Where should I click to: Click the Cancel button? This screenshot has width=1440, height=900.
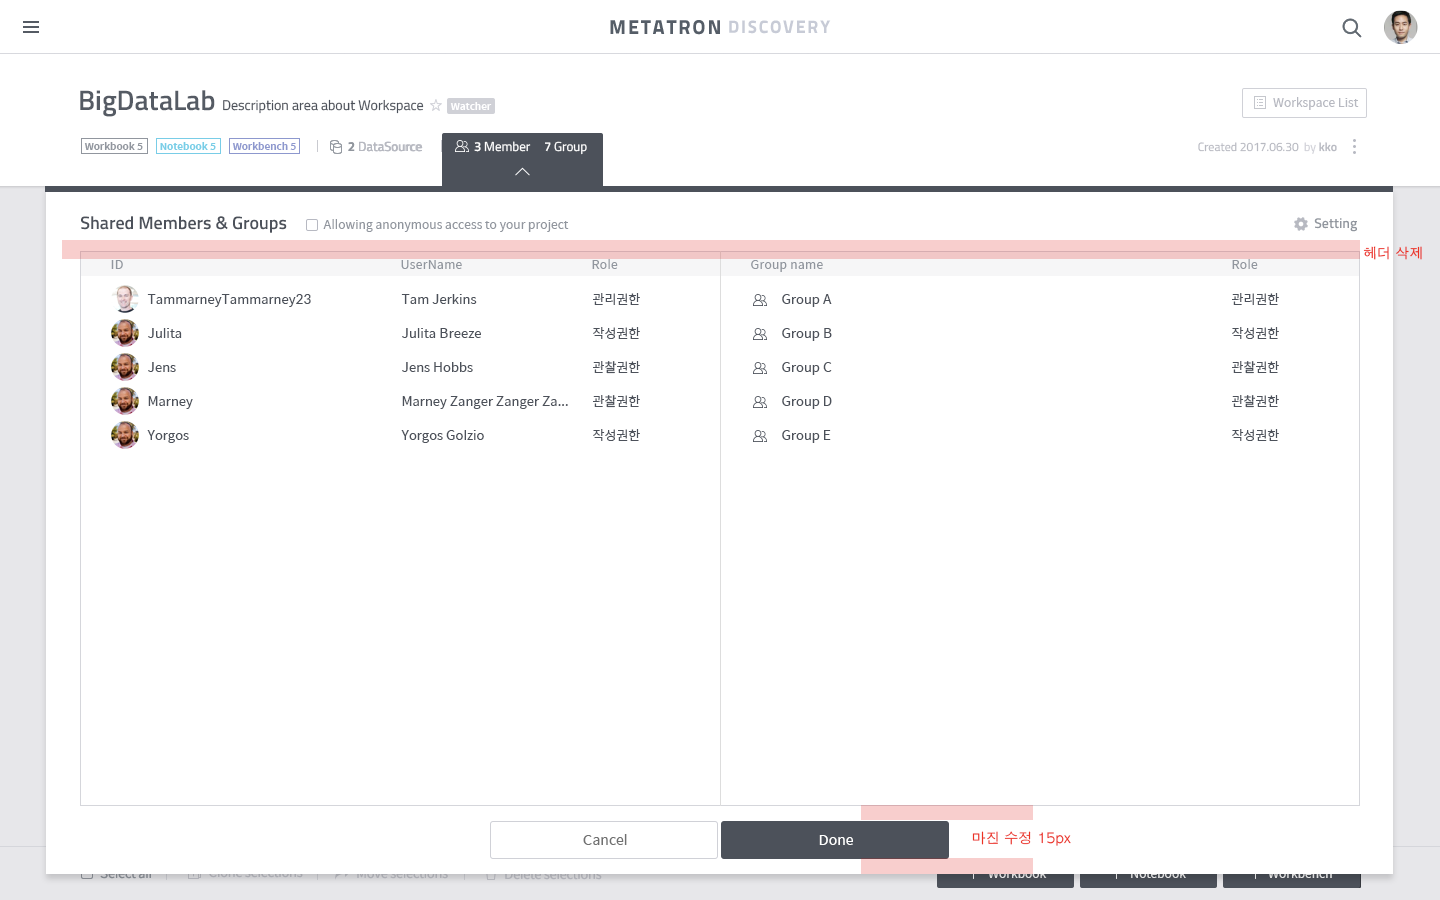click(604, 840)
